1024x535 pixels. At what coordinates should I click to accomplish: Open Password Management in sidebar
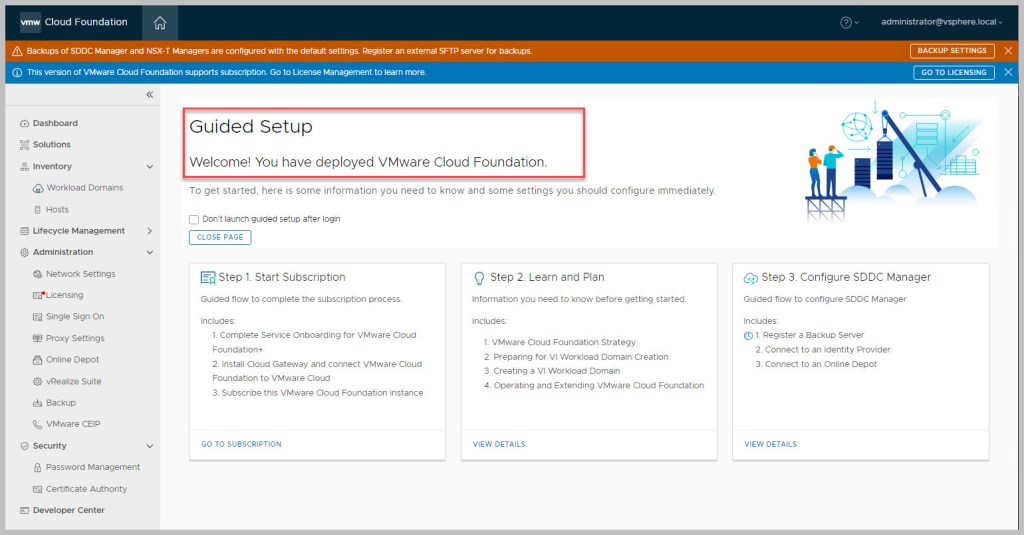(x=92, y=467)
